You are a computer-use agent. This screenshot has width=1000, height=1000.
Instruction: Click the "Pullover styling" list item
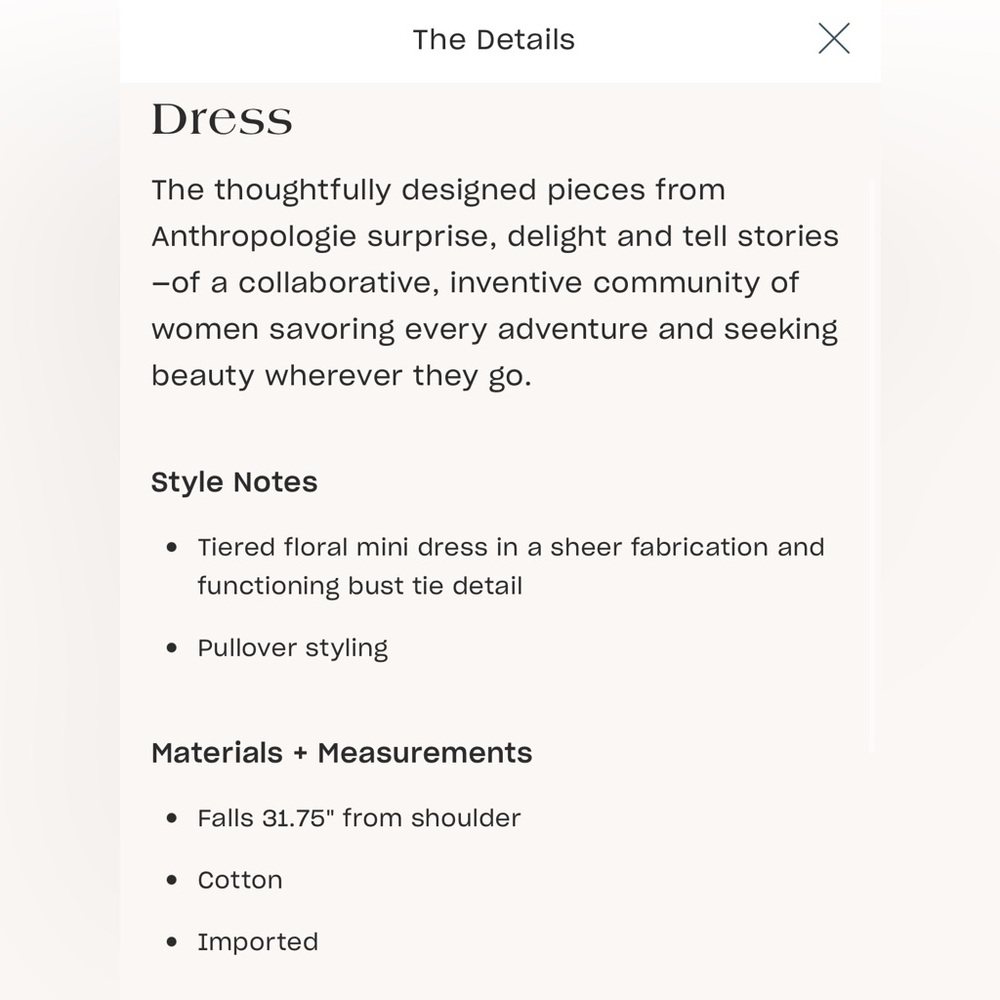(x=292, y=648)
